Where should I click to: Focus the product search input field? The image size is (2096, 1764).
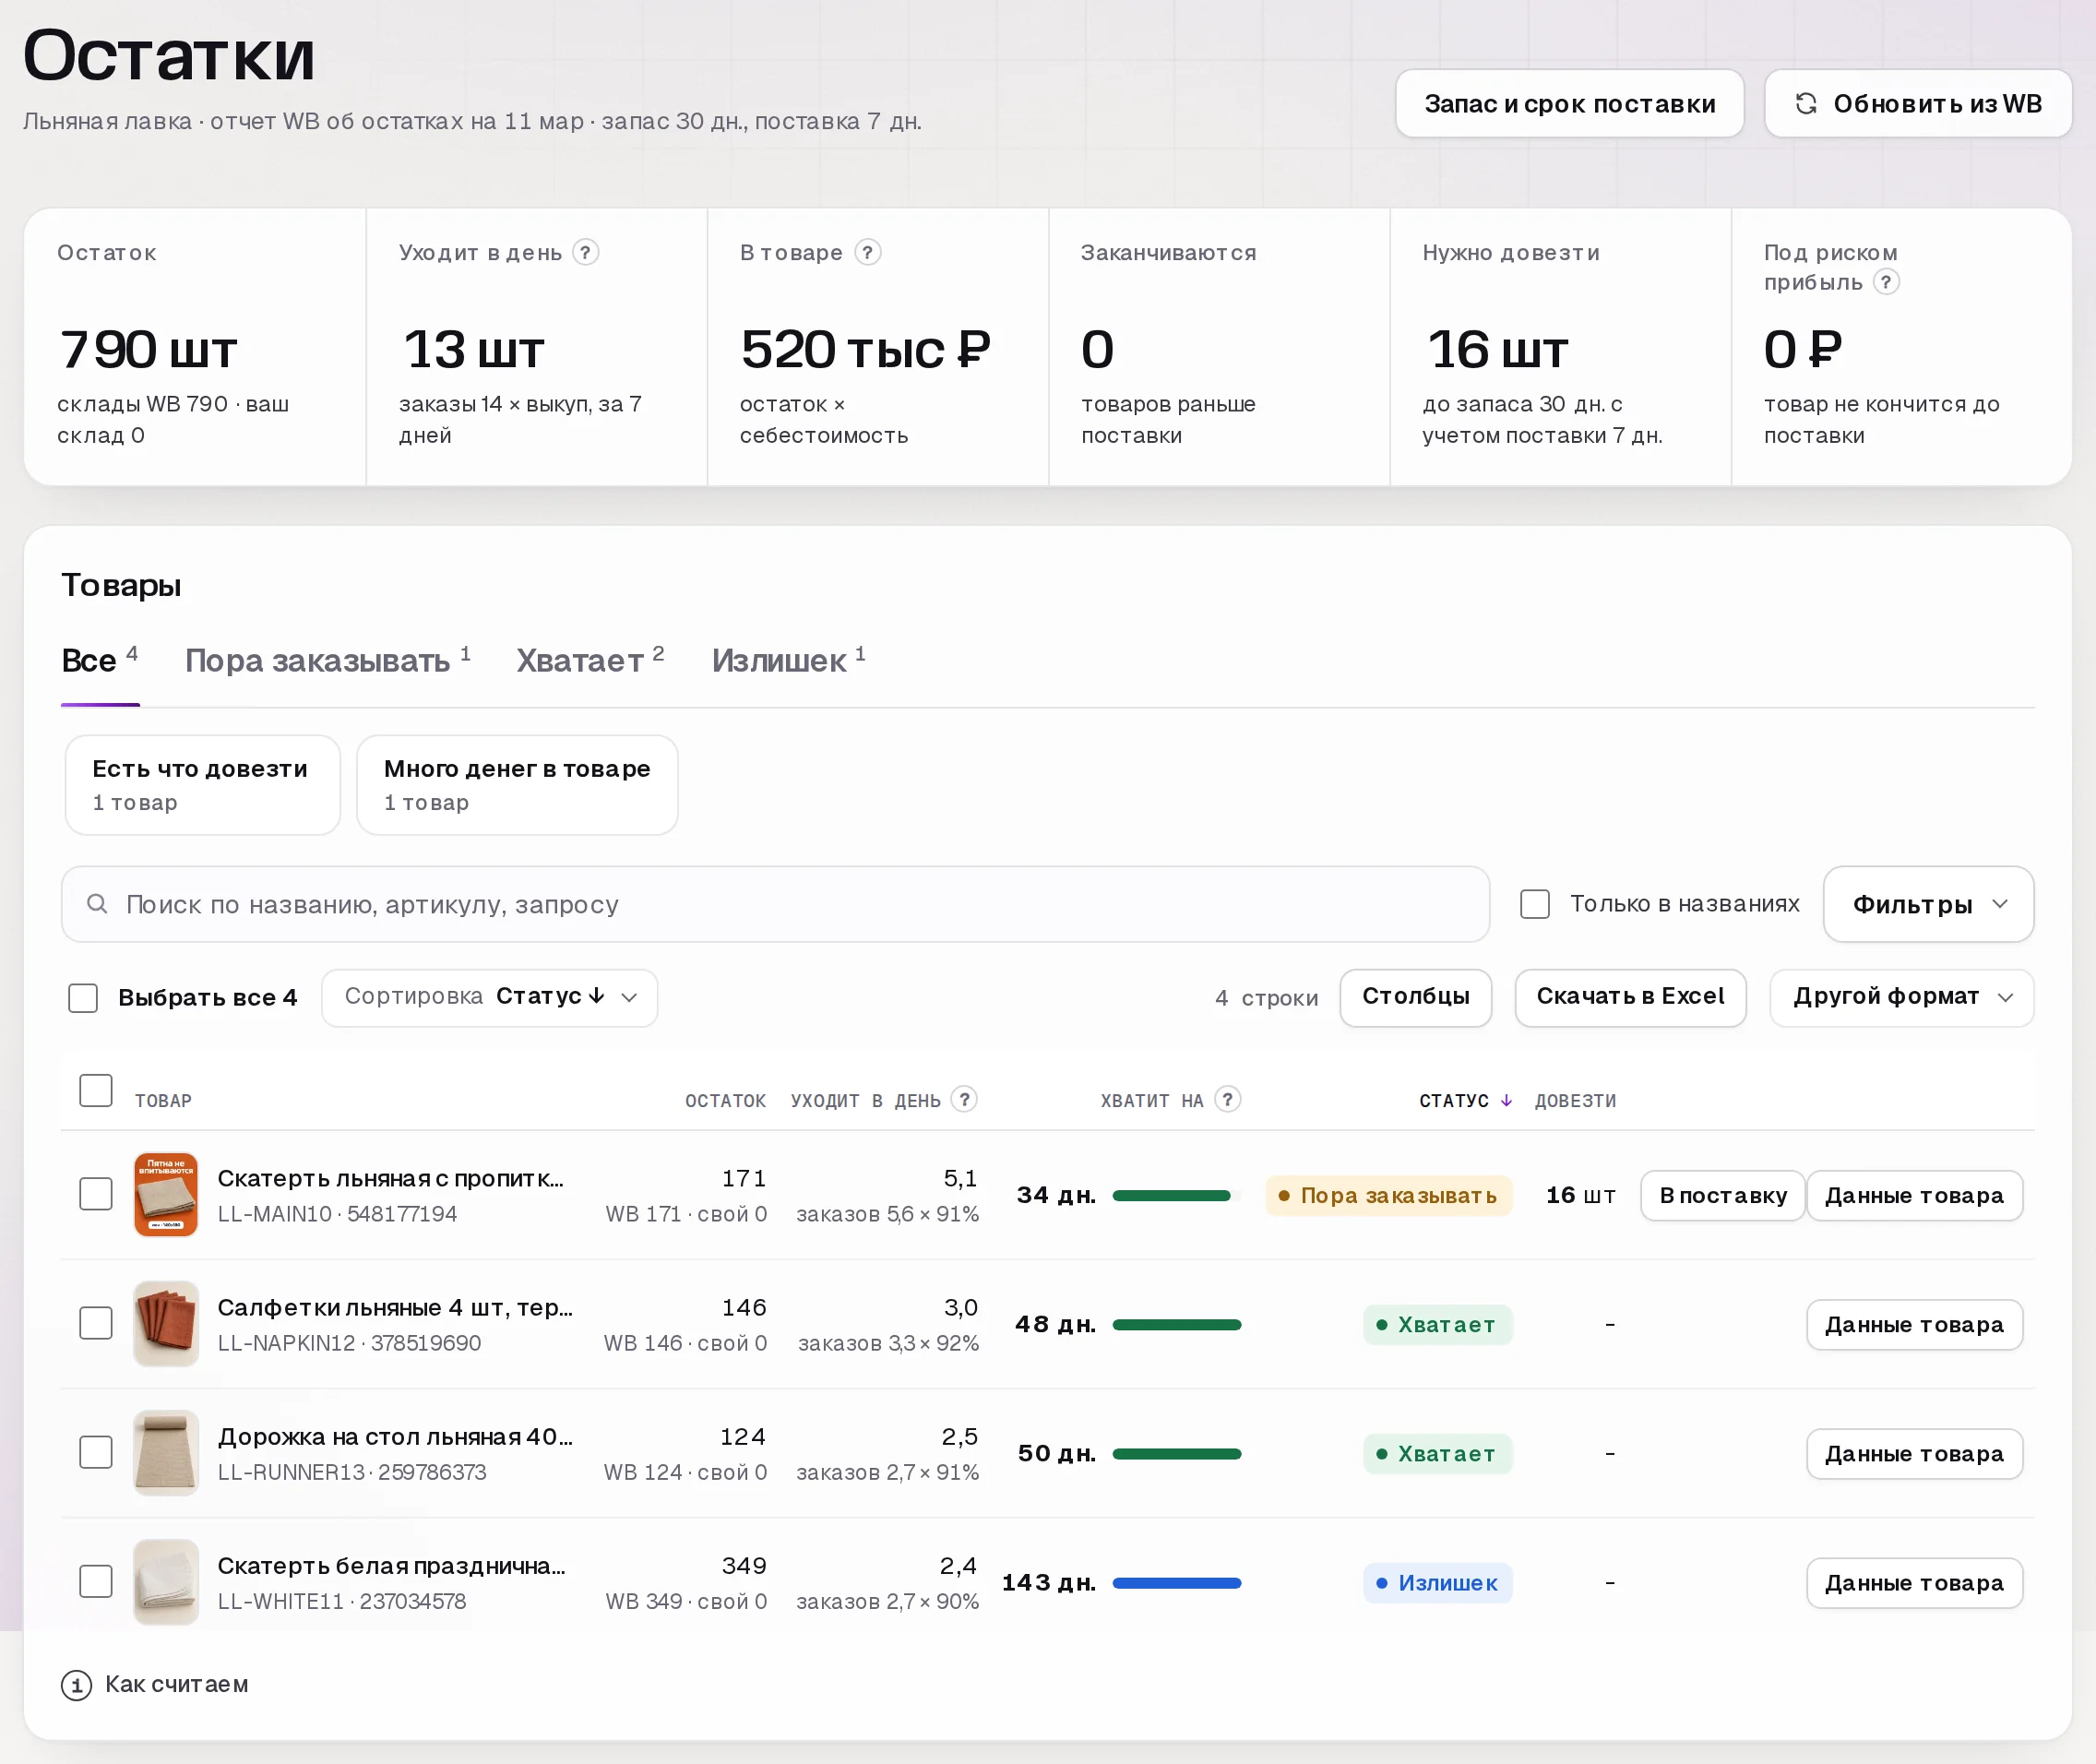(776, 904)
